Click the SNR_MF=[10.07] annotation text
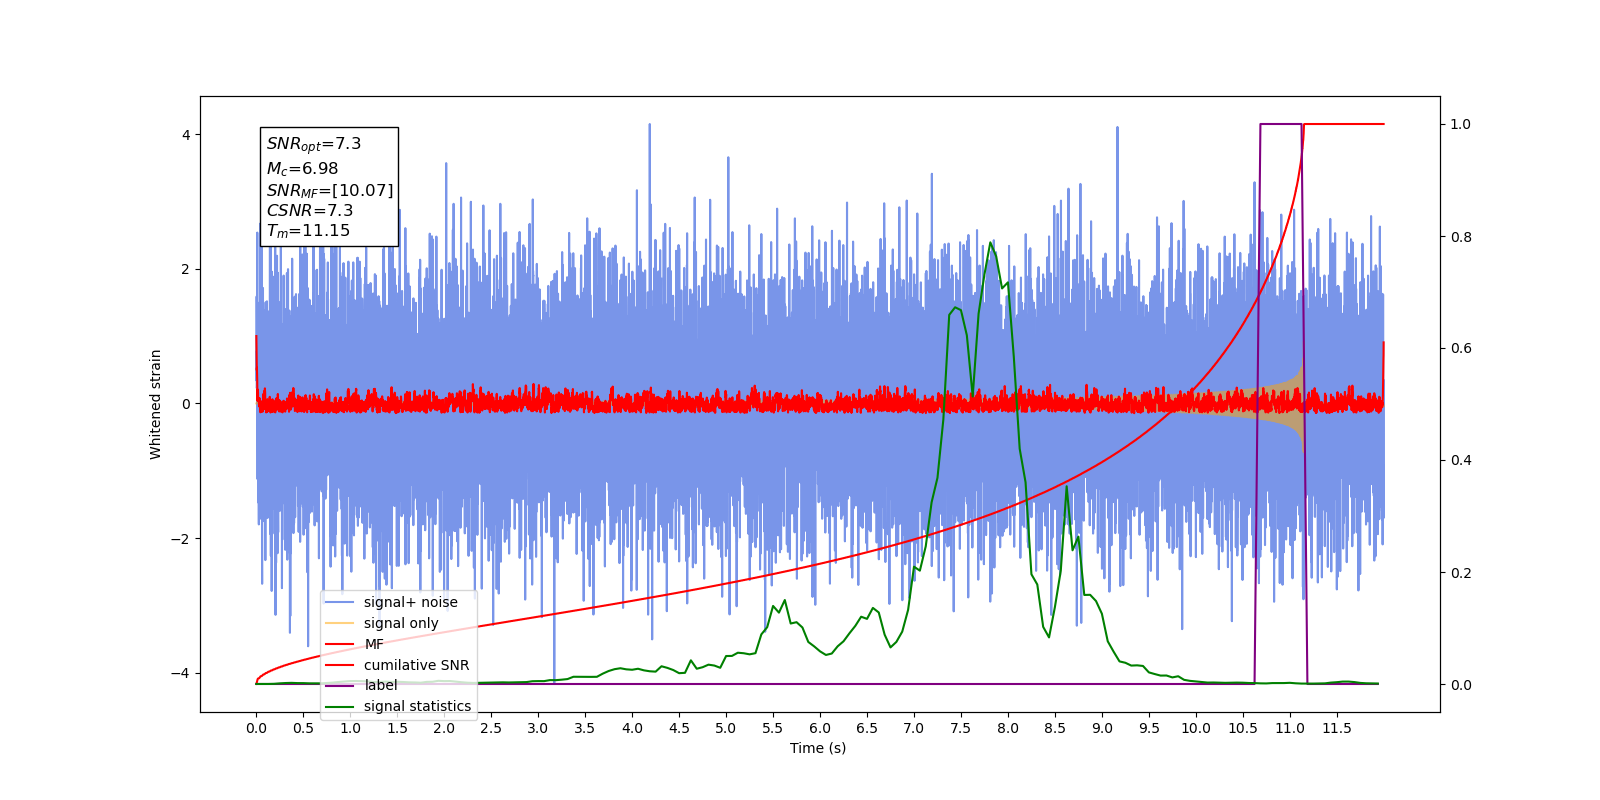Viewport: 1600px width, 800px height. pyautogui.click(x=330, y=190)
